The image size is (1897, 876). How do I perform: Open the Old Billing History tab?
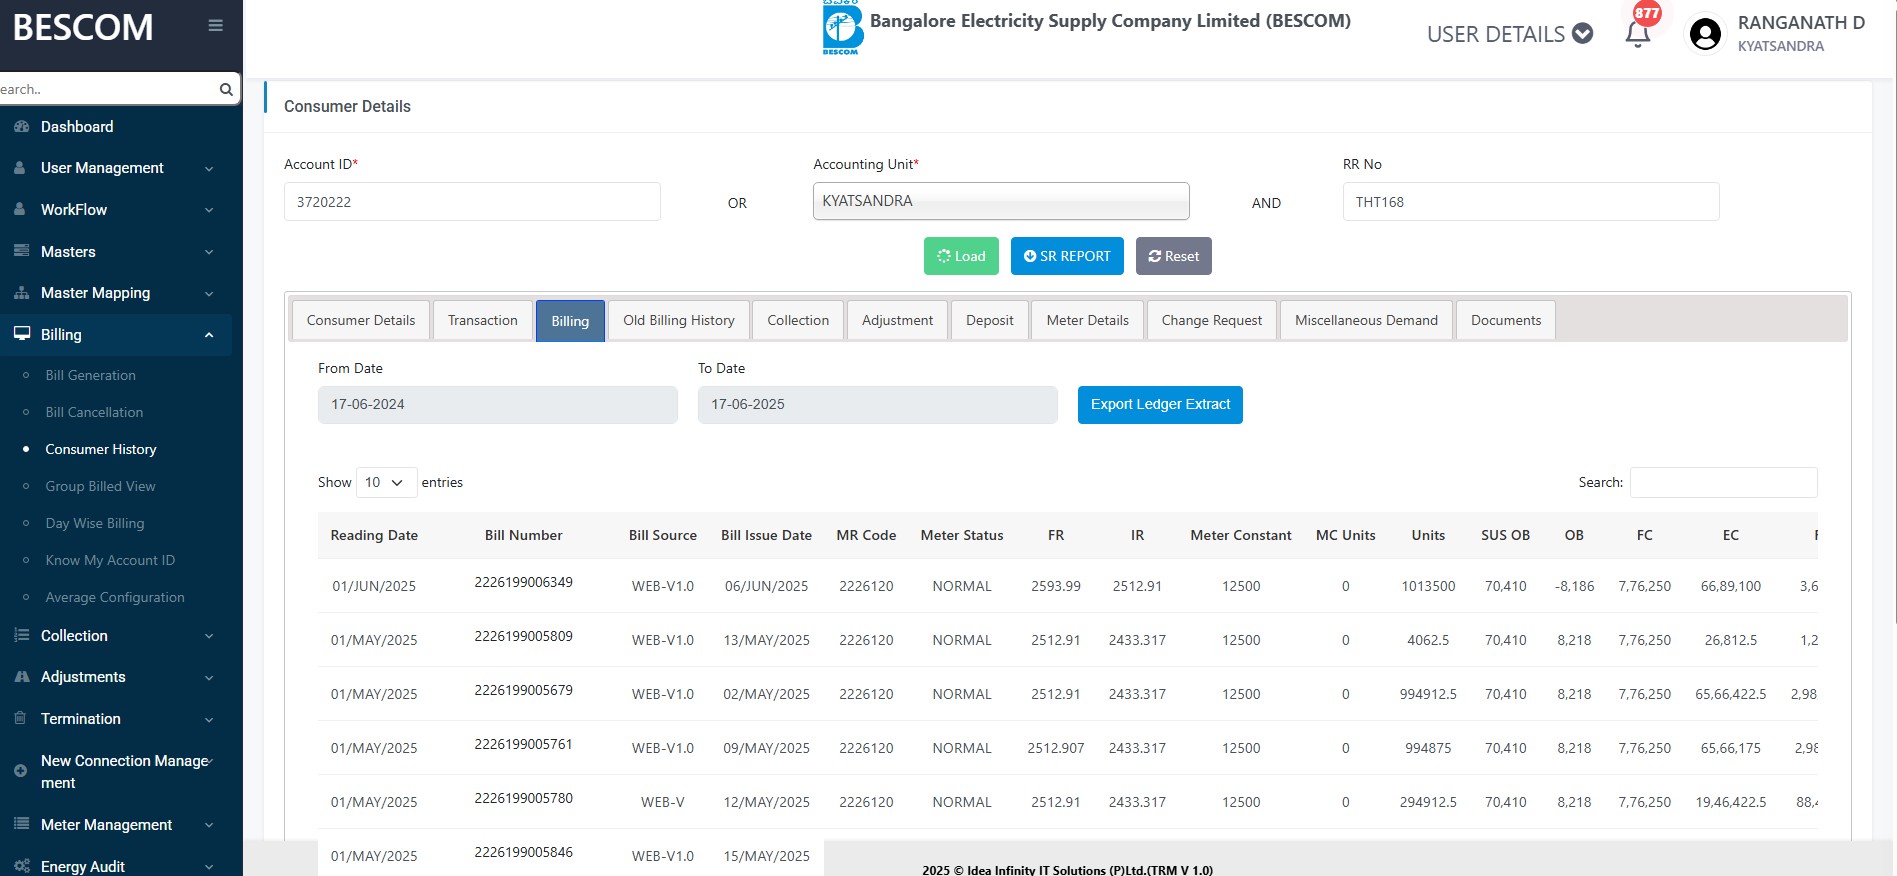679,320
